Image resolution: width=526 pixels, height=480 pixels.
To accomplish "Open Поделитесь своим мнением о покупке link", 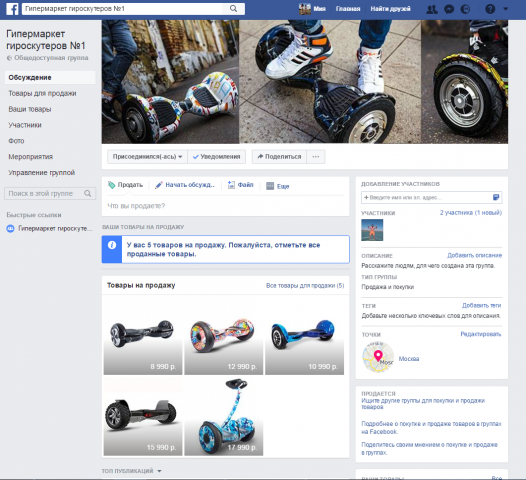I will tap(429, 448).
